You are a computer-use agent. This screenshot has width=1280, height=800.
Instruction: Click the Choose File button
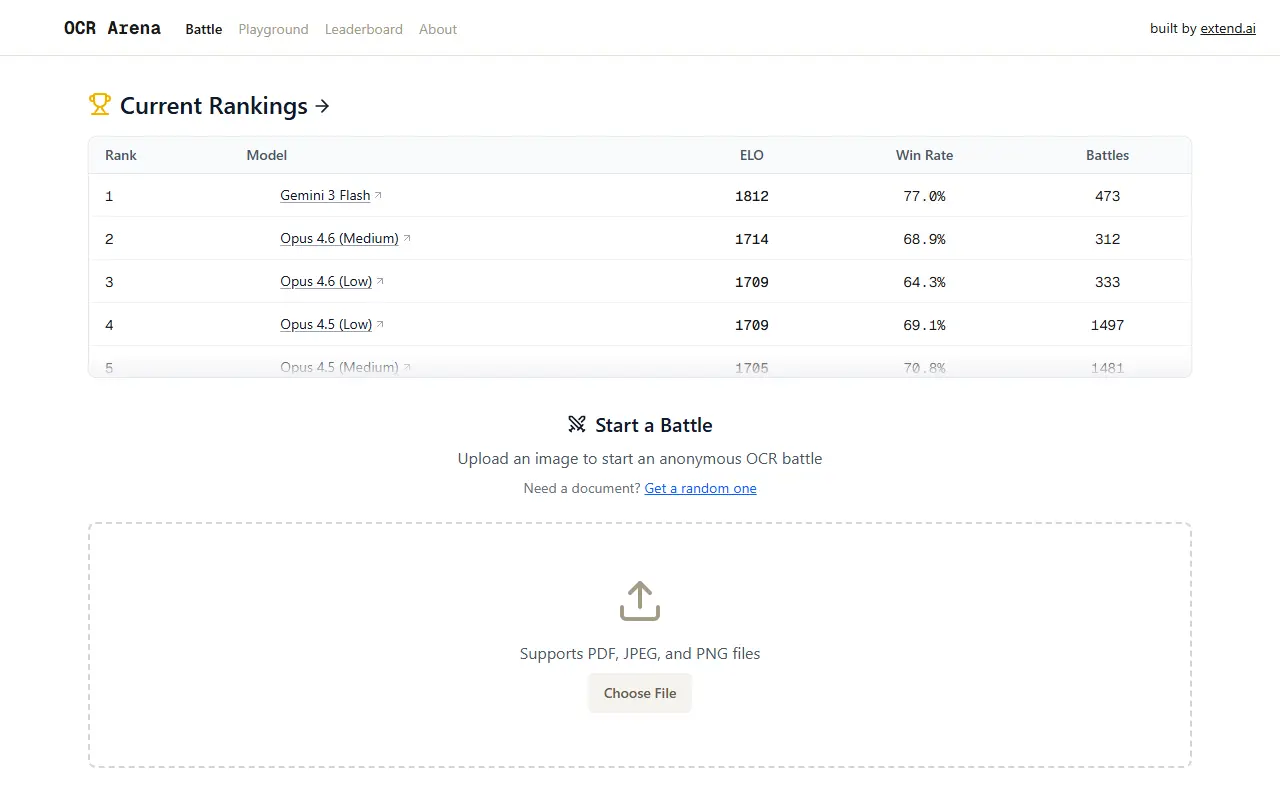(x=640, y=693)
